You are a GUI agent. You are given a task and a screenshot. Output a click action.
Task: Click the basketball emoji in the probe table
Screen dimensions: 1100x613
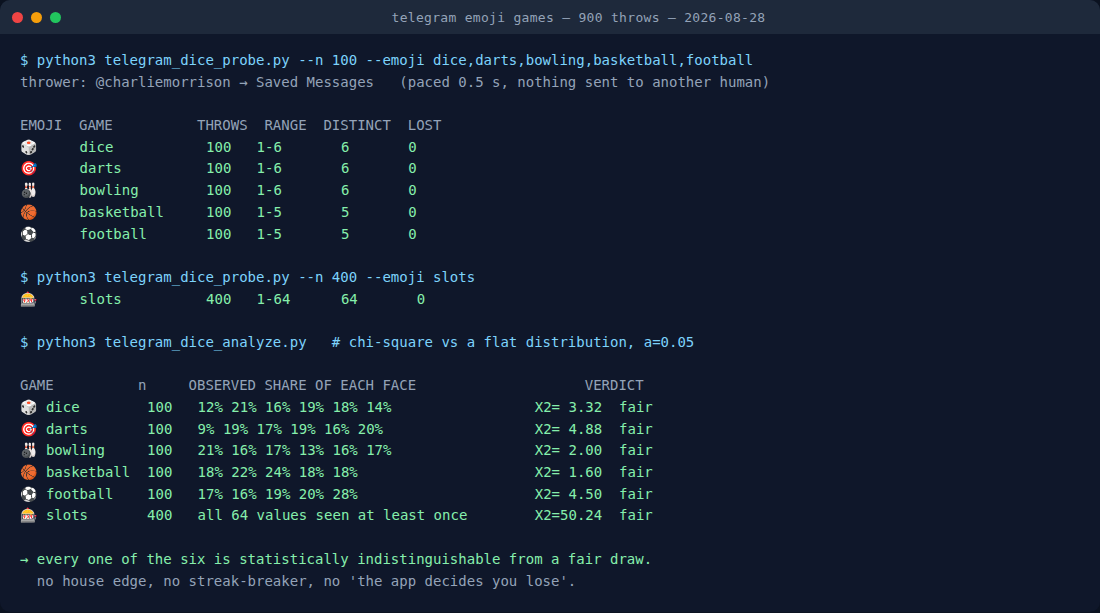[29, 212]
